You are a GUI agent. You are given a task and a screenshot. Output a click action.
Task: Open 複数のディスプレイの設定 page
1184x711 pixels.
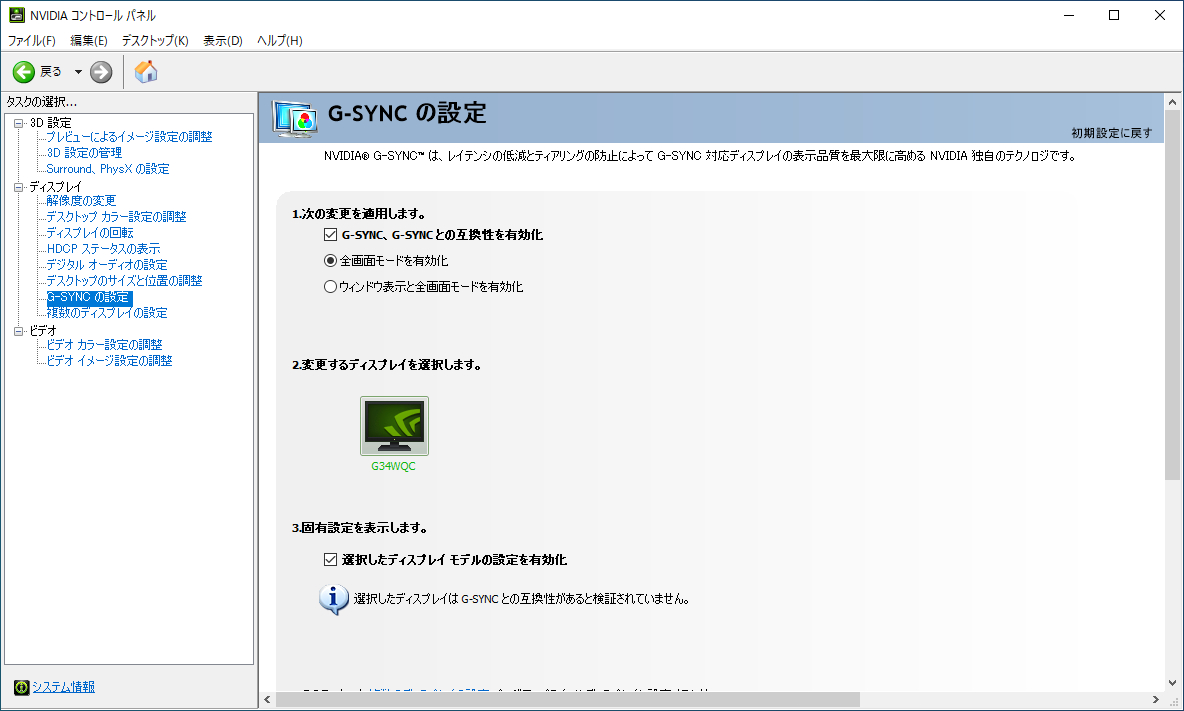(x=106, y=313)
